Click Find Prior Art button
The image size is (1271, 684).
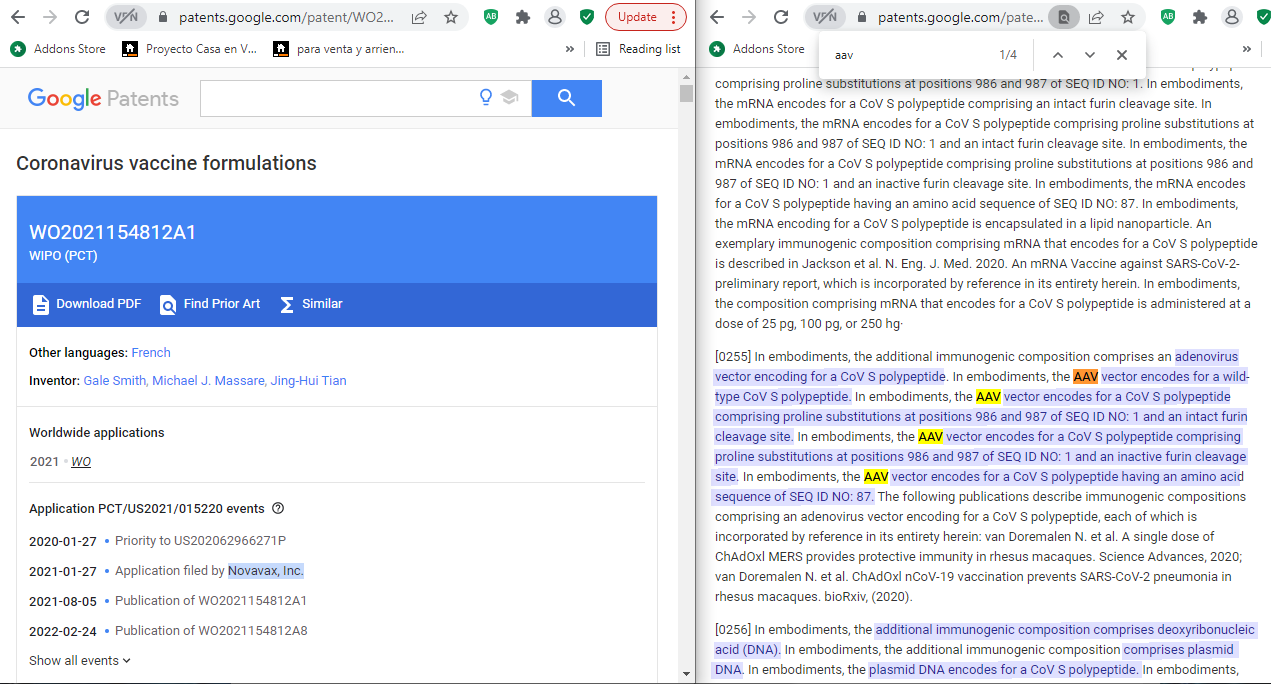click(210, 304)
